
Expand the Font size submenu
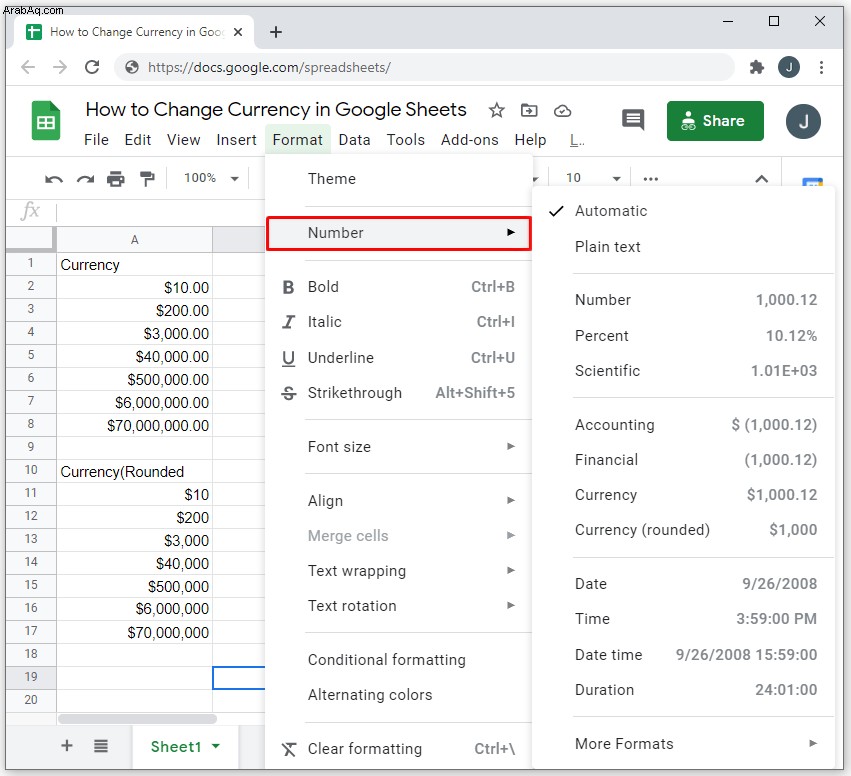coord(398,447)
